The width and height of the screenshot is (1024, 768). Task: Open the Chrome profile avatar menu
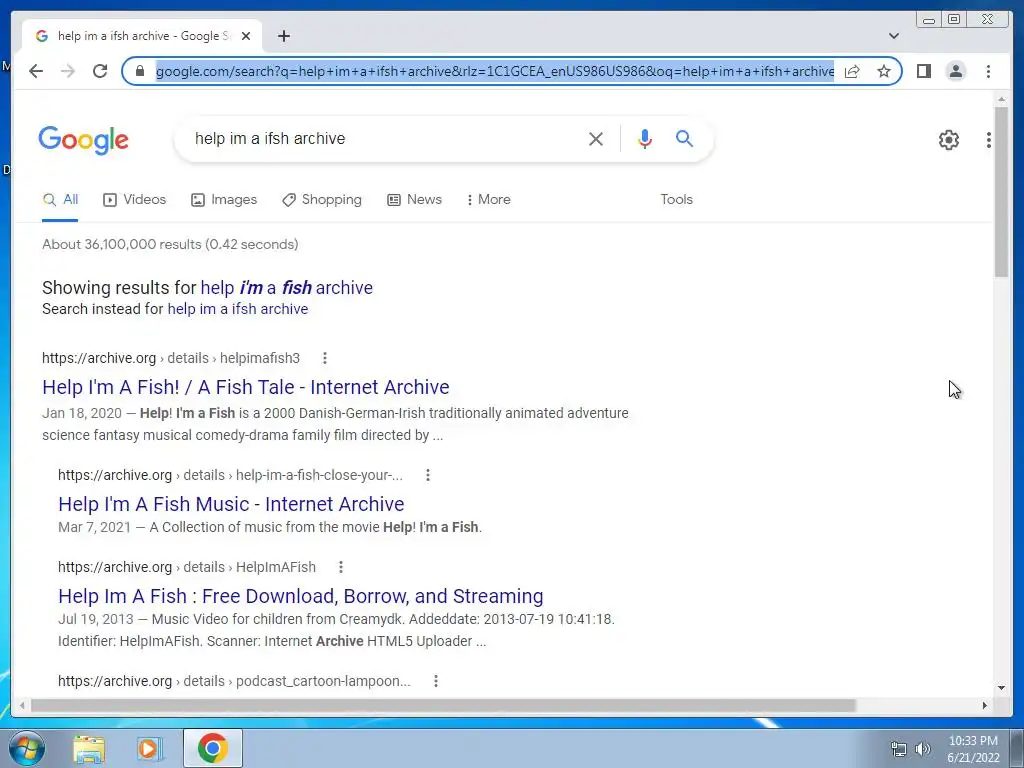(955, 71)
